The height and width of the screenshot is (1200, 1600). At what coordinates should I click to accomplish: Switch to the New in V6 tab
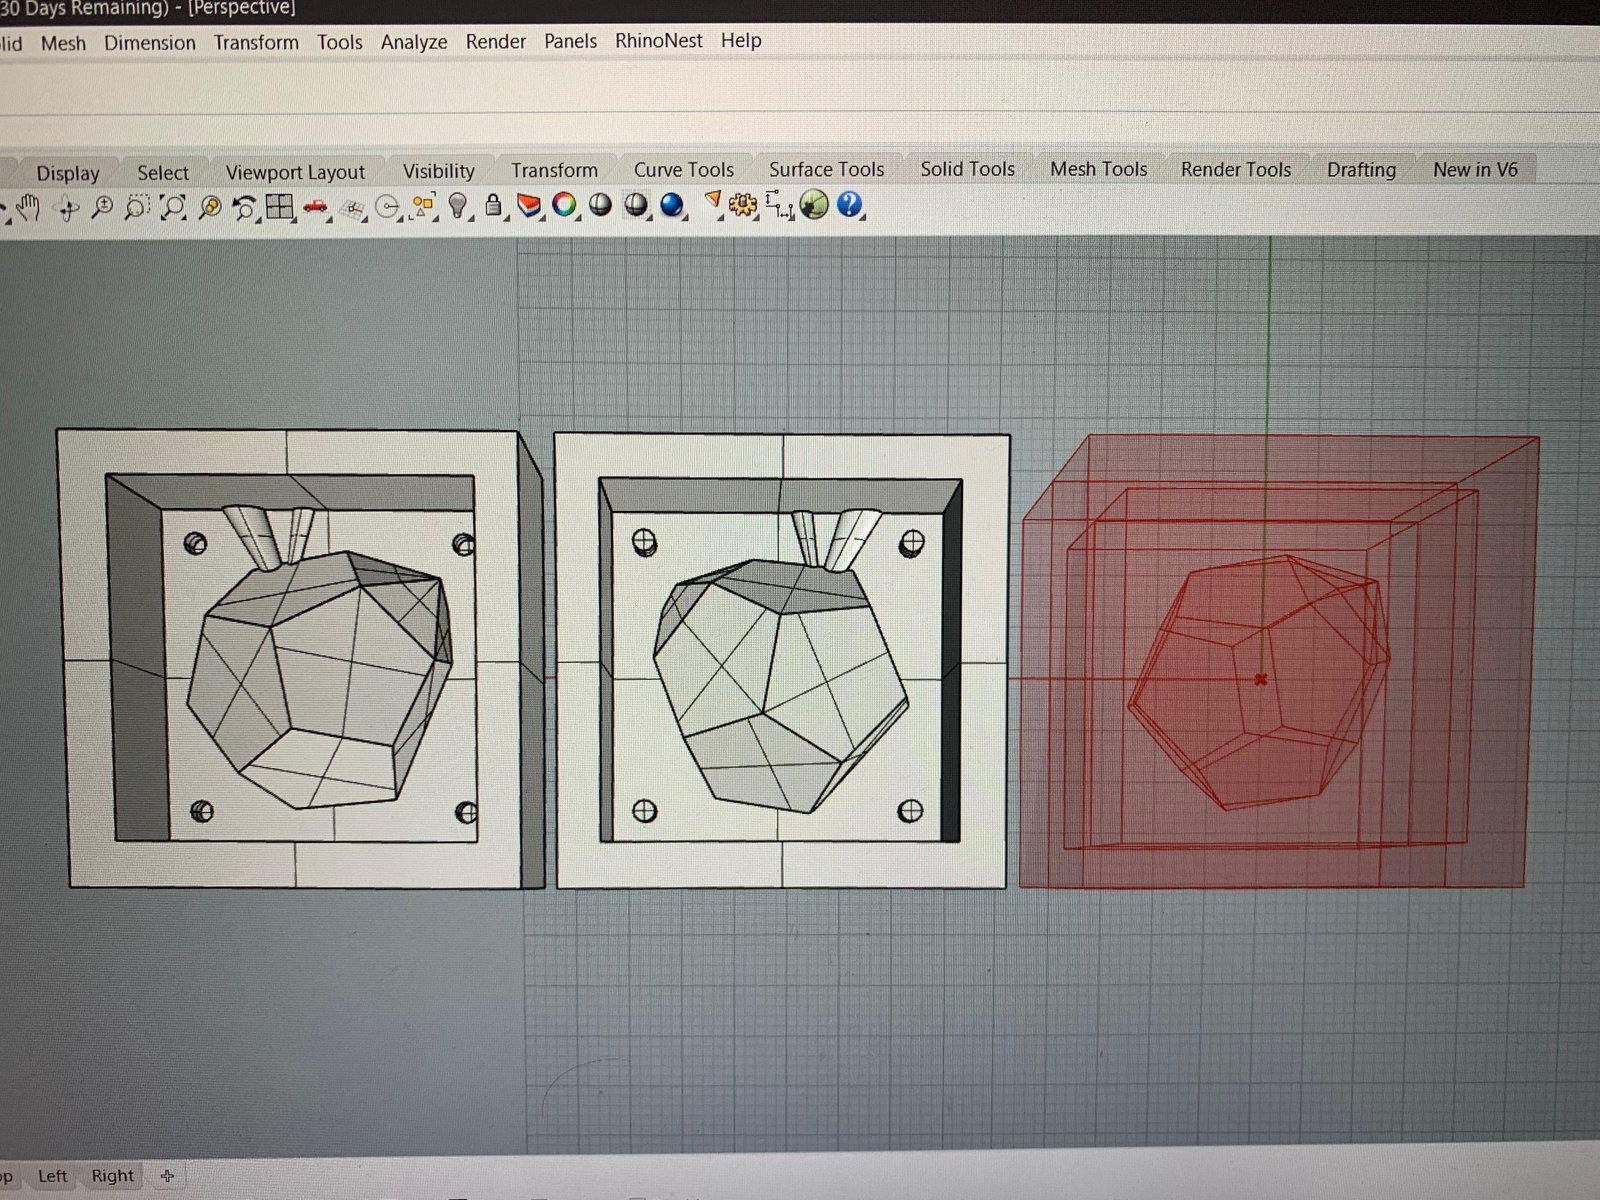tap(1475, 170)
